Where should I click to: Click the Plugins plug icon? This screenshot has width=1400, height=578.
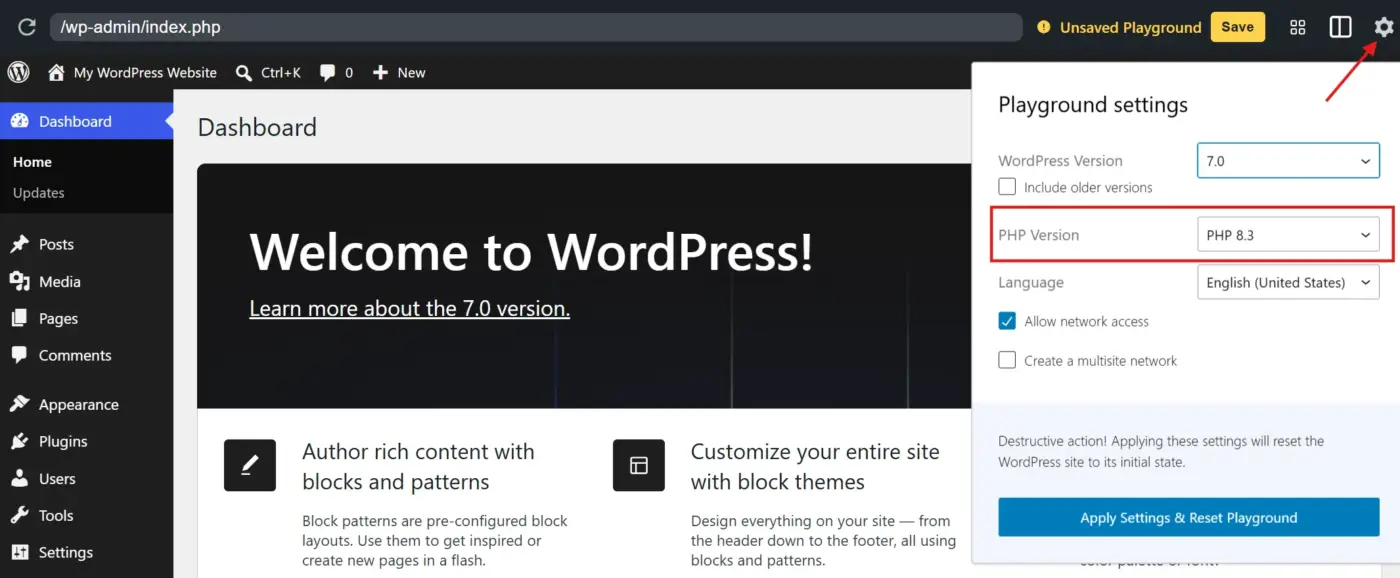(19, 441)
